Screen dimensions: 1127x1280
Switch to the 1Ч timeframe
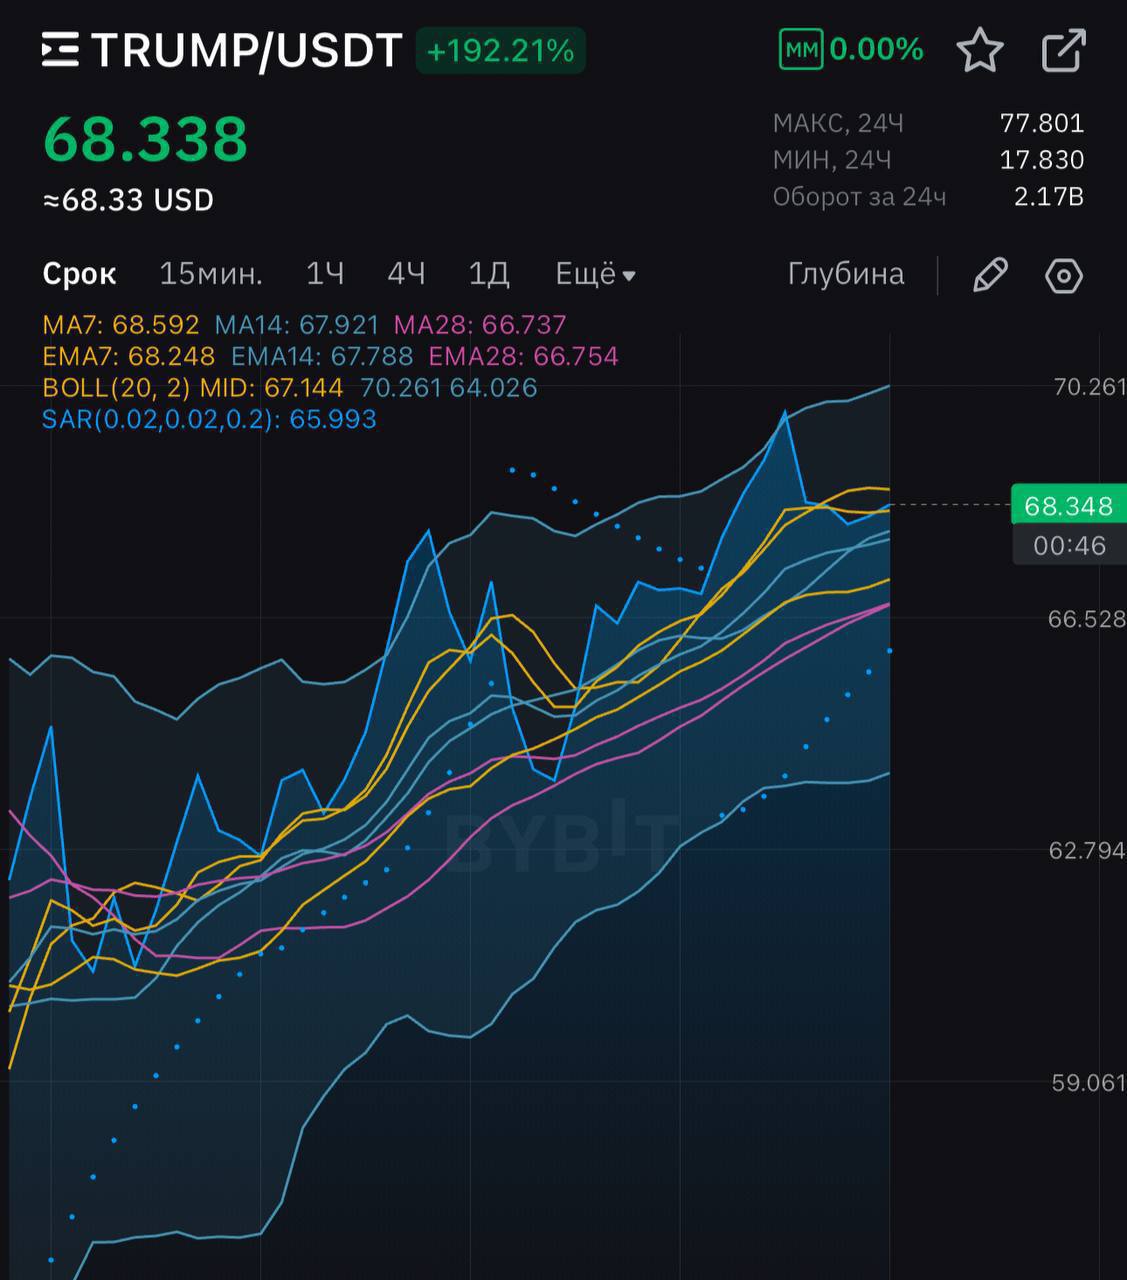pyautogui.click(x=325, y=274)
